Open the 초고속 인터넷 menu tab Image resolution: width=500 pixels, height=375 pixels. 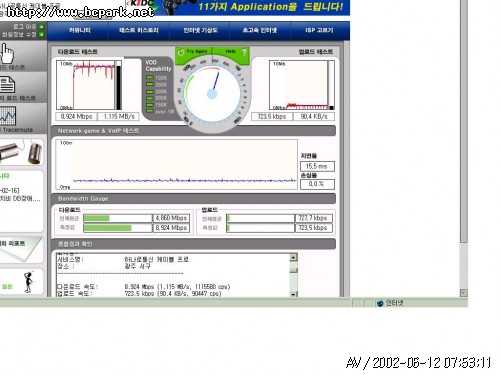coord(260,30)
